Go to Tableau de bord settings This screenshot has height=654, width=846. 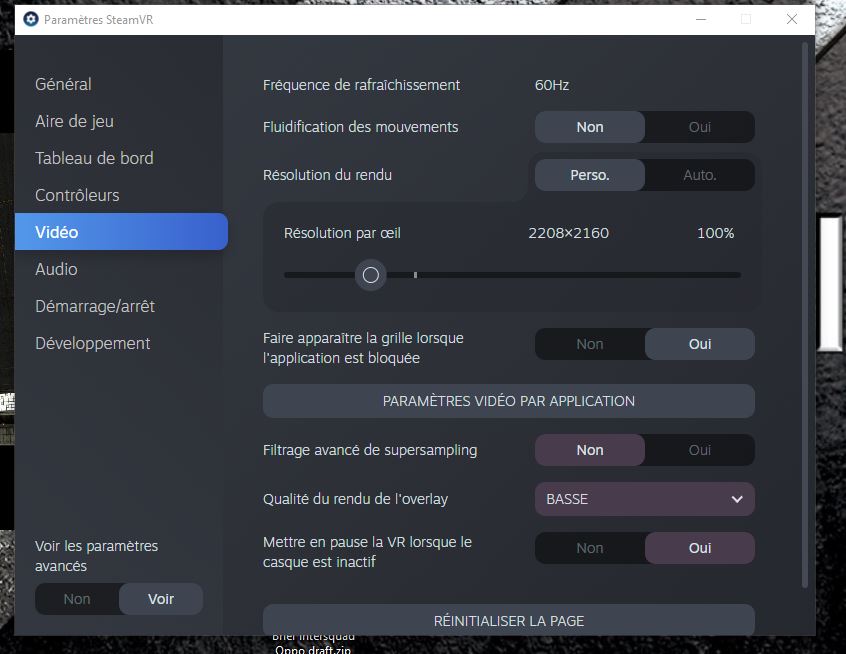click(x=94, y=158)
